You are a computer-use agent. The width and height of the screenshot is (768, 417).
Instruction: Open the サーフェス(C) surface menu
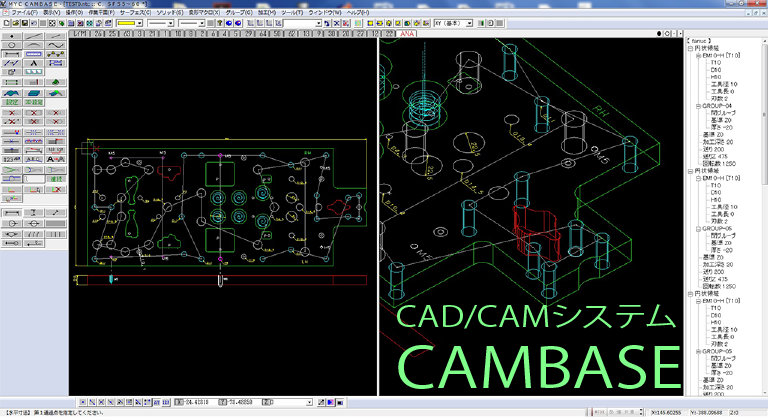point(136,12)
